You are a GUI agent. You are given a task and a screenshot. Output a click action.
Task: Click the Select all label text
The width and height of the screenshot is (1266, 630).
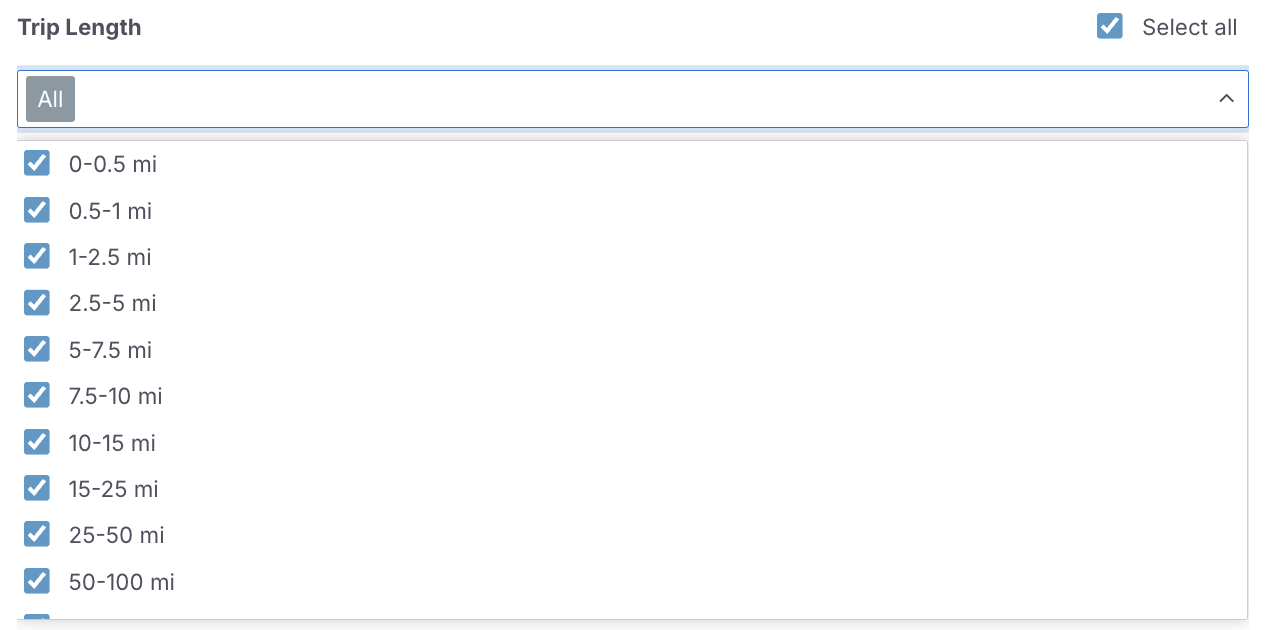pyautogui.click(x=1189, y=28)
